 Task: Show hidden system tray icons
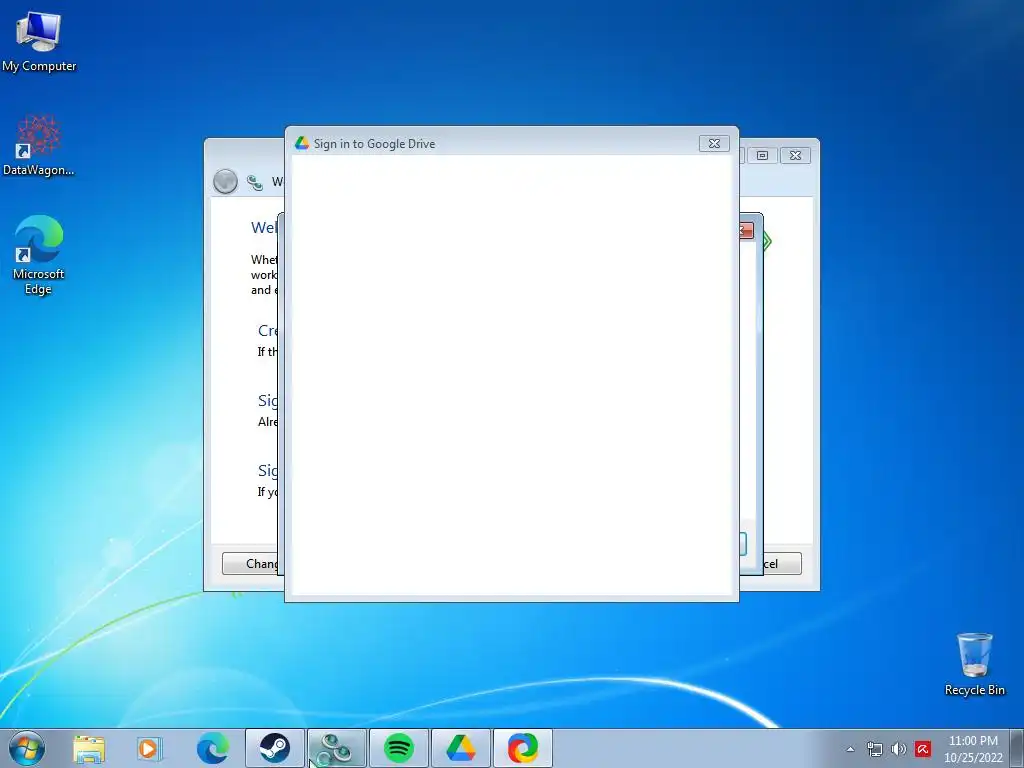tap(850, 749)
